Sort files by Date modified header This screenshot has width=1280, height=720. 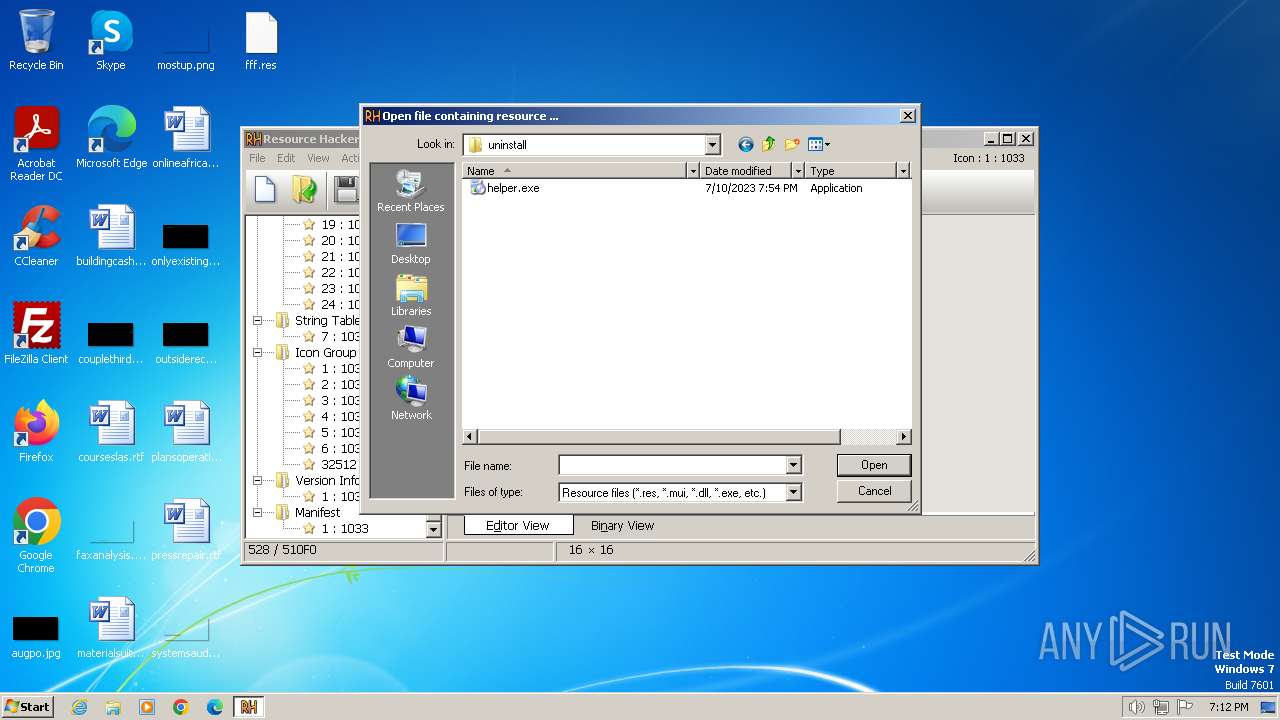tap(745, 171)
